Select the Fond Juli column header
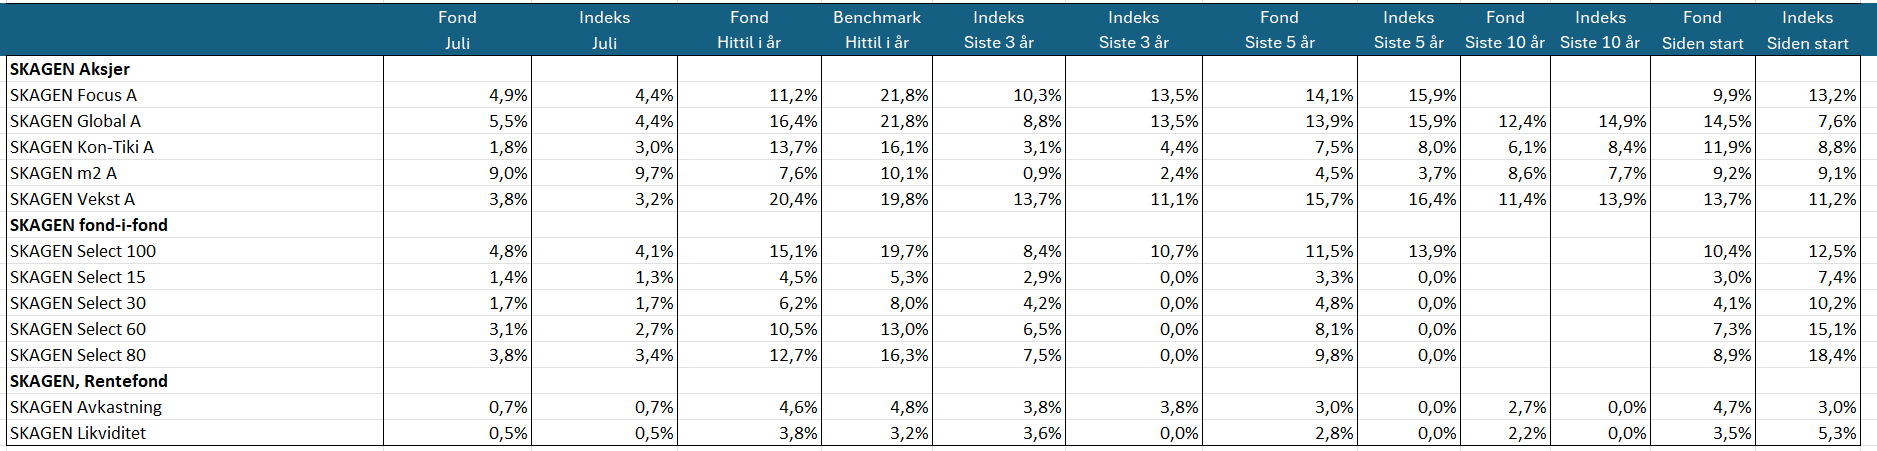 pos(457,30)
